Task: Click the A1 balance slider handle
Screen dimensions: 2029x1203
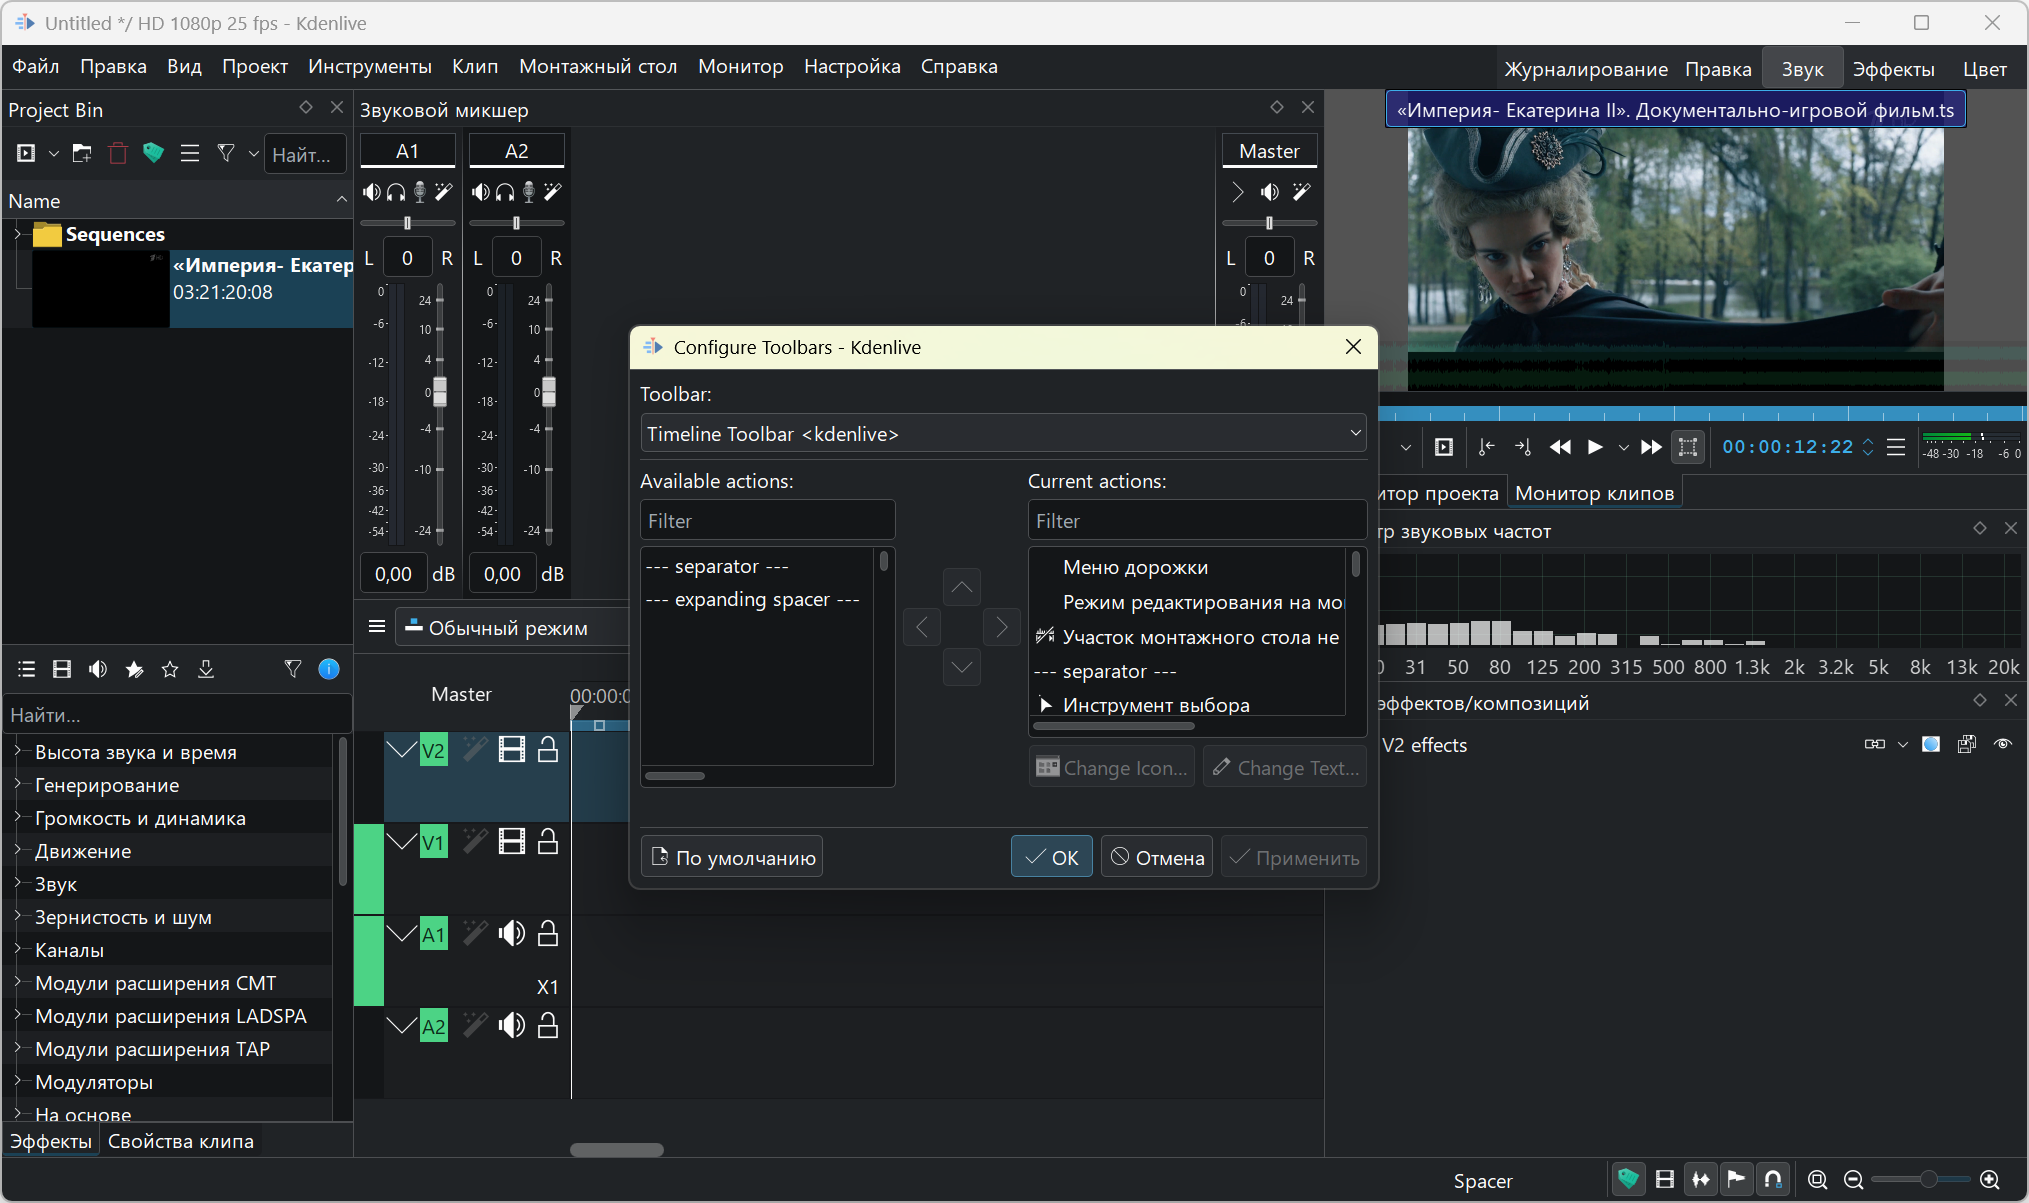Action: coord(407,222)
